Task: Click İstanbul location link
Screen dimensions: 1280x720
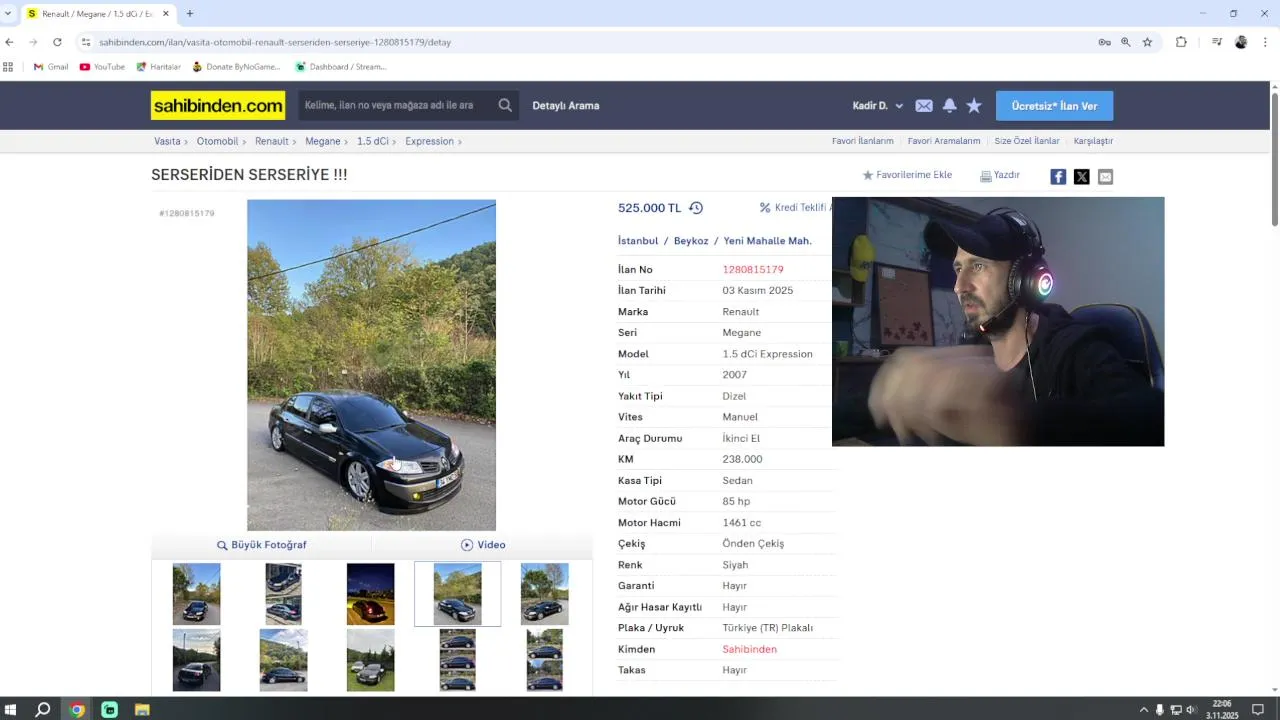Action: 638,241
